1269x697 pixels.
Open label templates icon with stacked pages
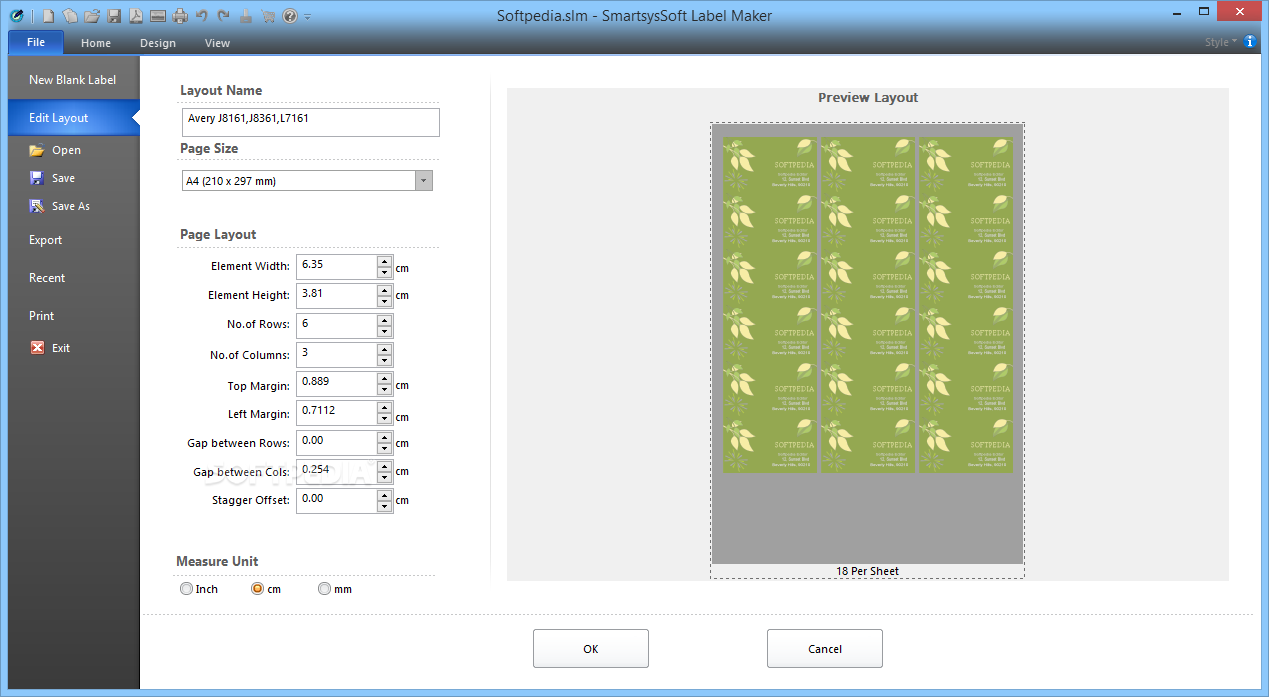(x=70, y=16)
